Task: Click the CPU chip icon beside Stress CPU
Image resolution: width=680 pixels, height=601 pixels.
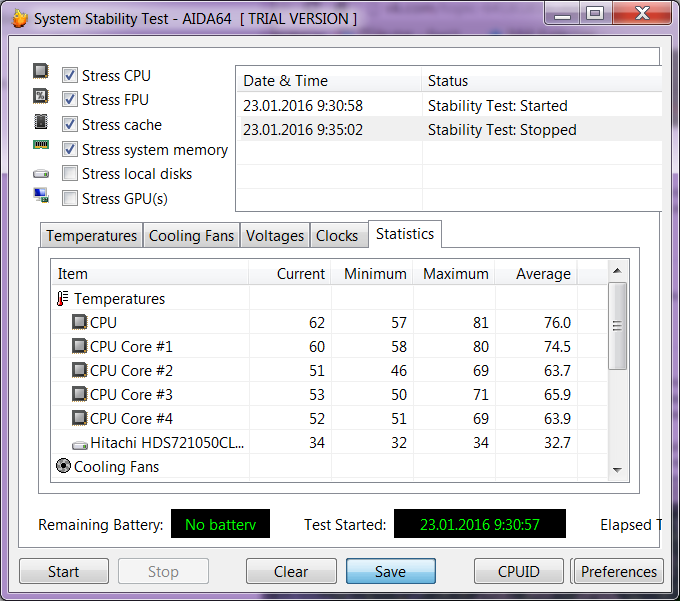Action: pos(41,71)
